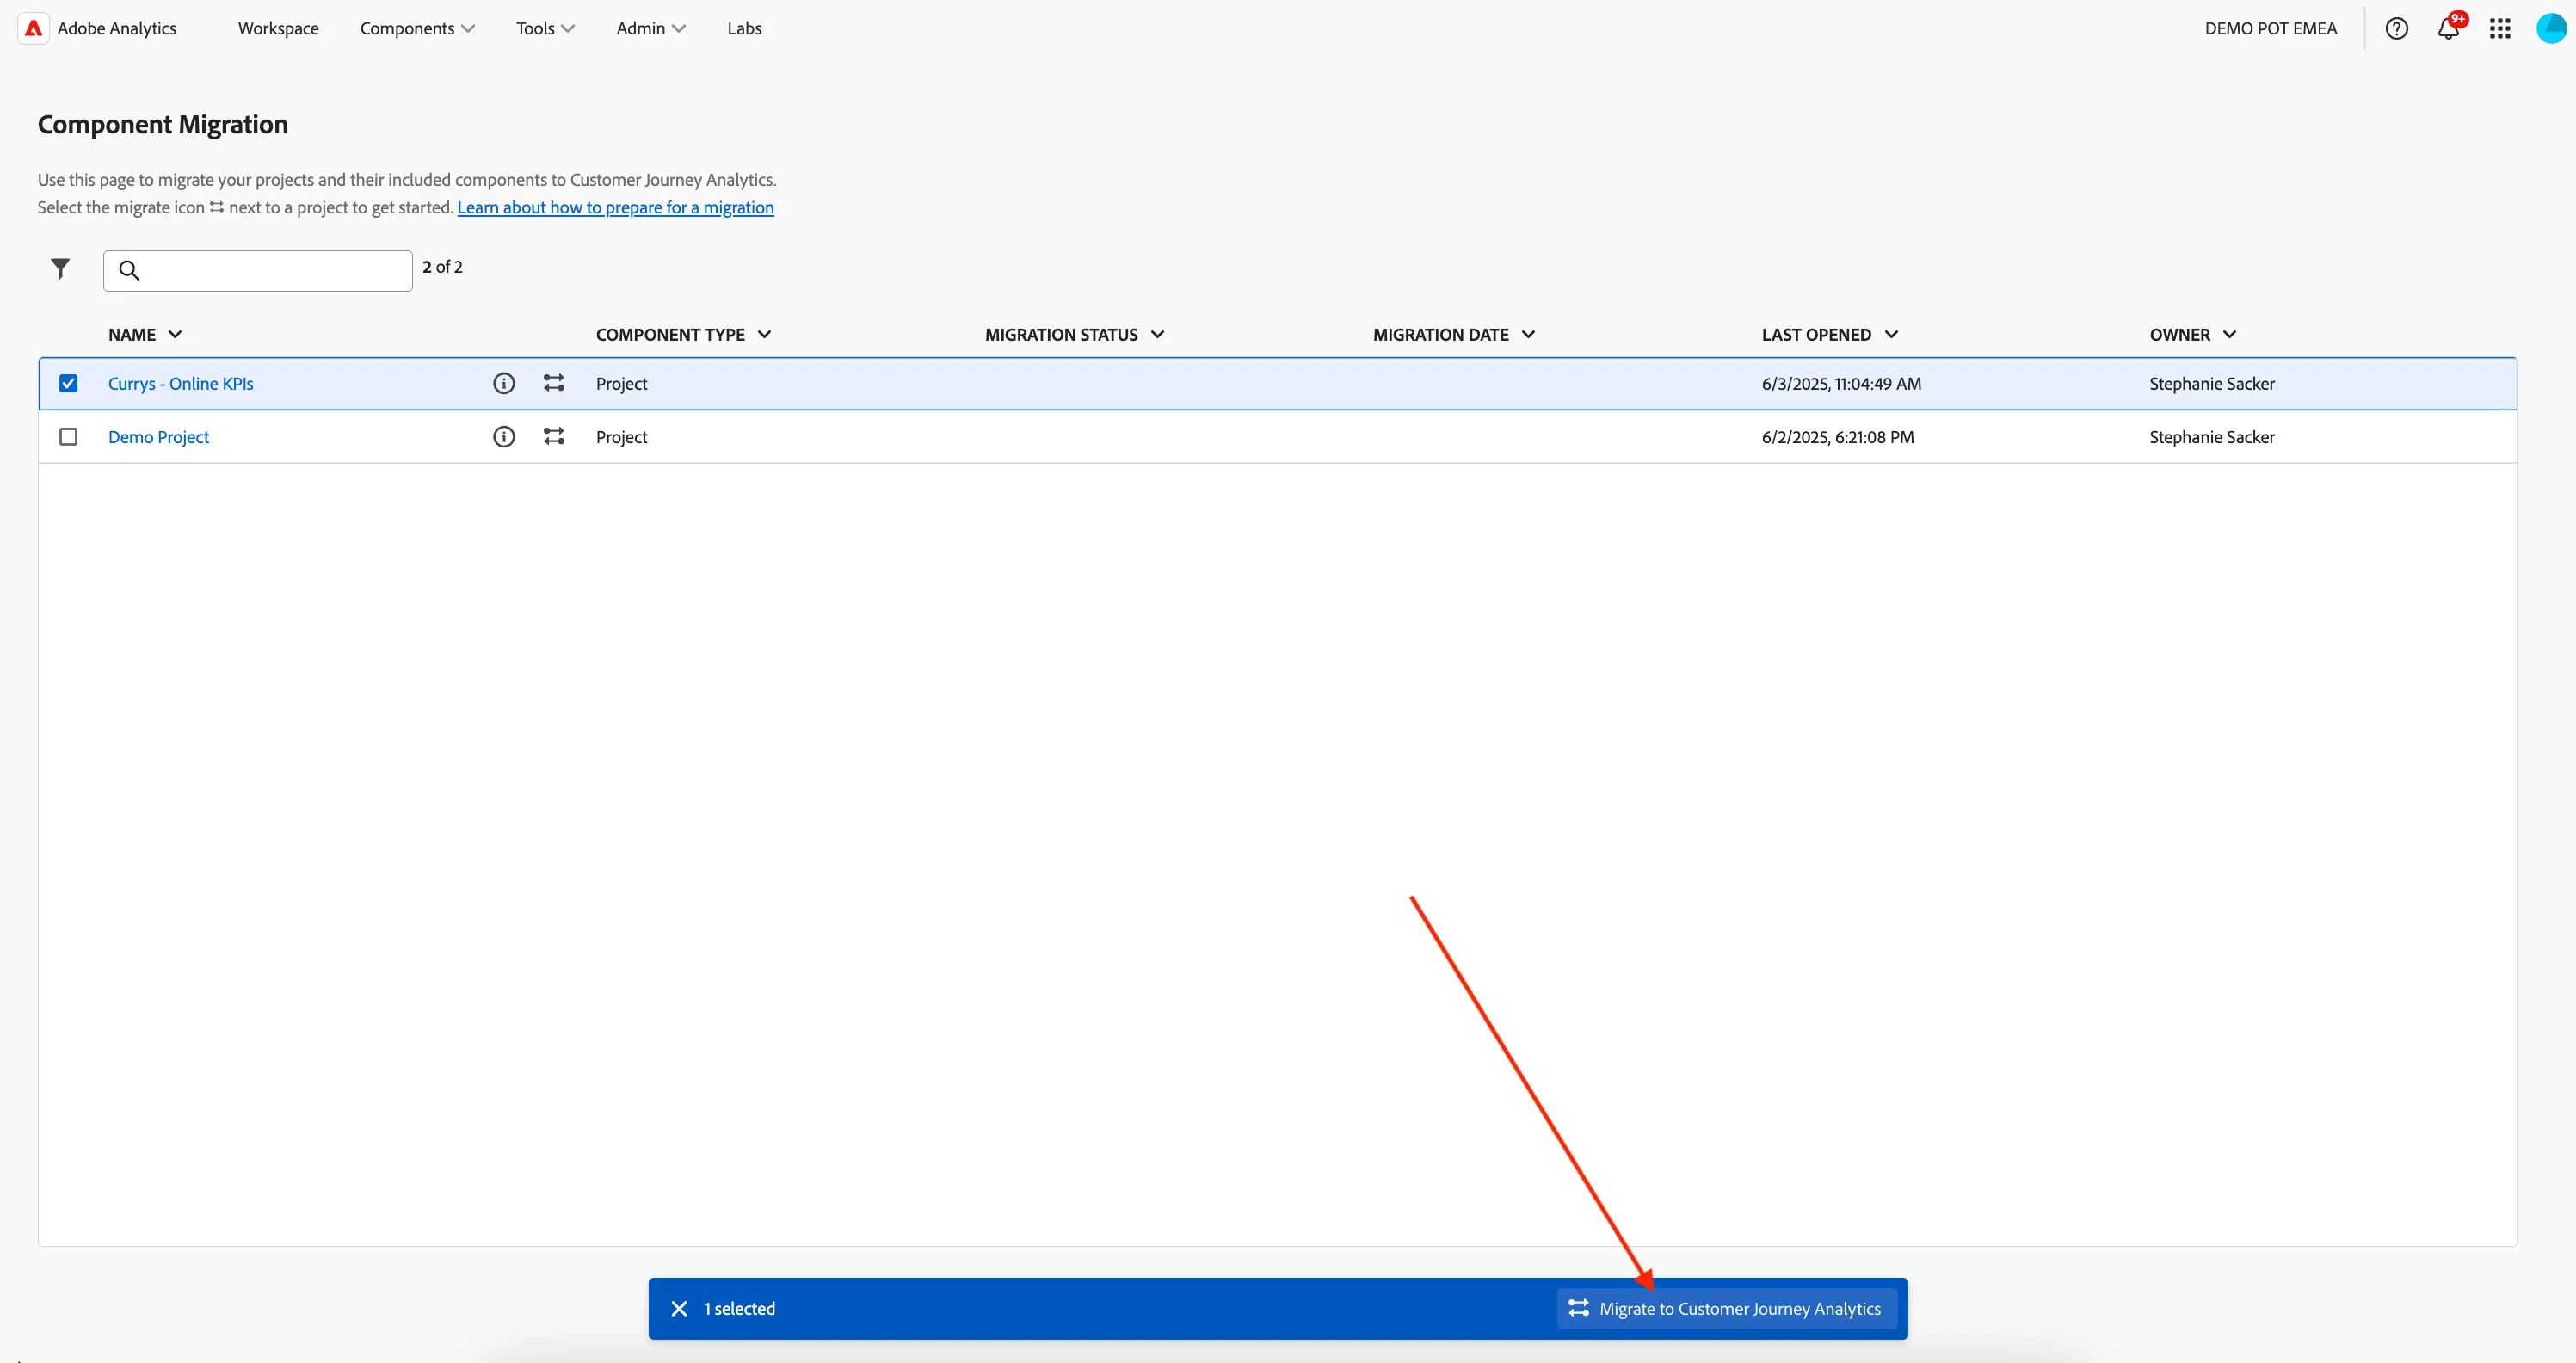Open the notifications bell icon
The width and height of the screenshot is (2576, 1363).
pos(2448,28)
